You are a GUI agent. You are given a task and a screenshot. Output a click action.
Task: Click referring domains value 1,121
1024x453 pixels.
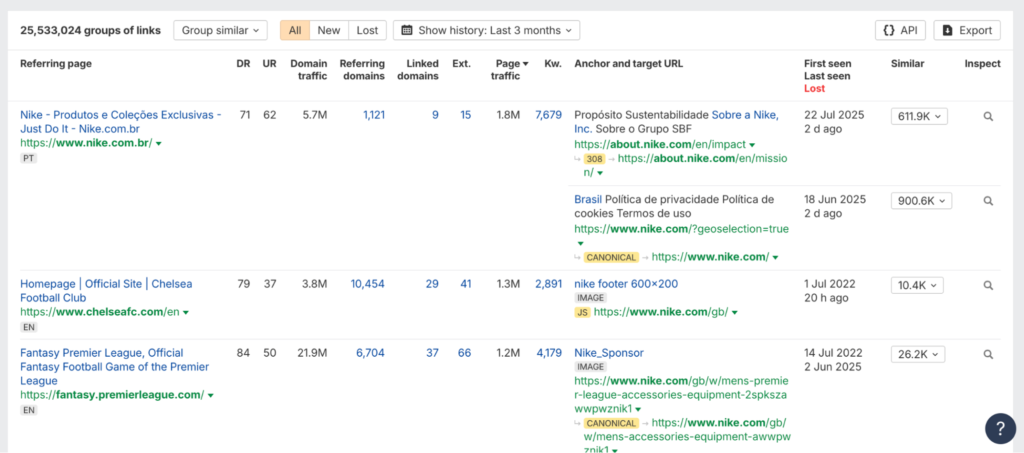tap(374, 115)
